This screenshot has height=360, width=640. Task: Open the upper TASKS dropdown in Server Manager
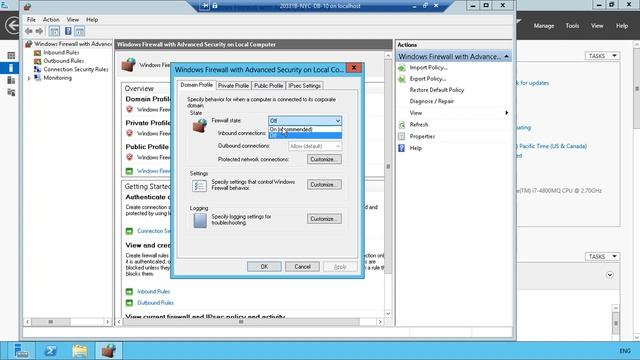click(602, 56)
